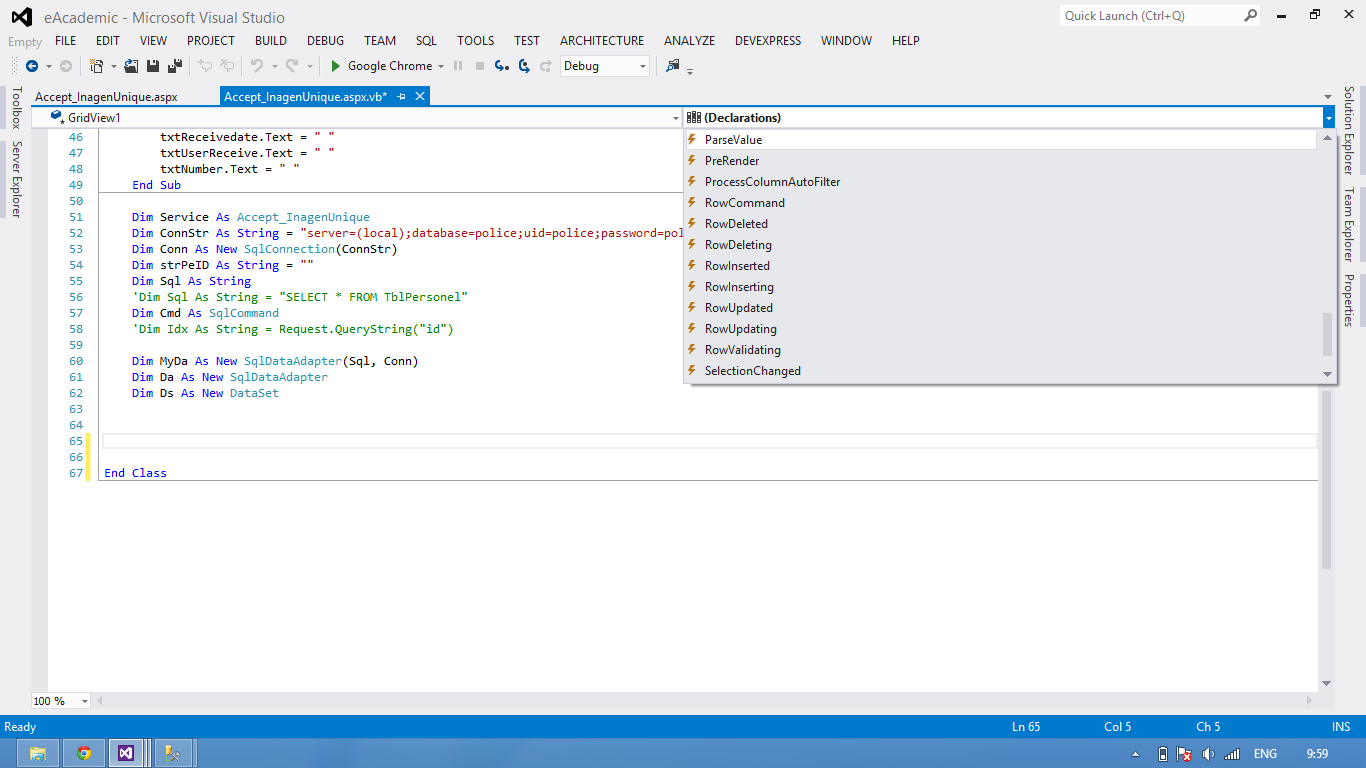Click the Navigate Backward arrow icon
The width and height of the screenshot is (1366, 768).
click(x=31, y=66)
